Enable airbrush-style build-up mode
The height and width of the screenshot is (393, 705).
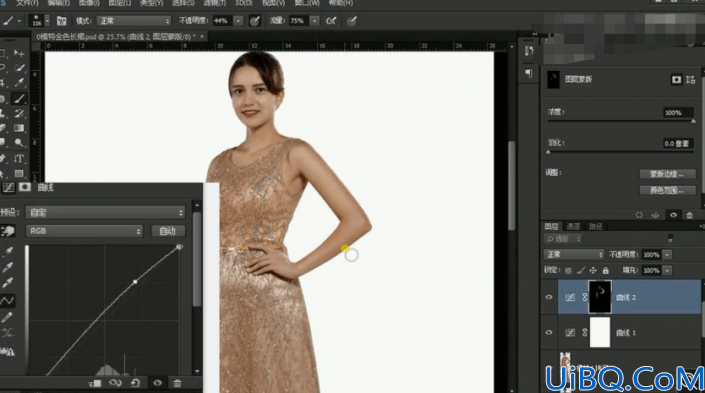[x=331, y=21]
